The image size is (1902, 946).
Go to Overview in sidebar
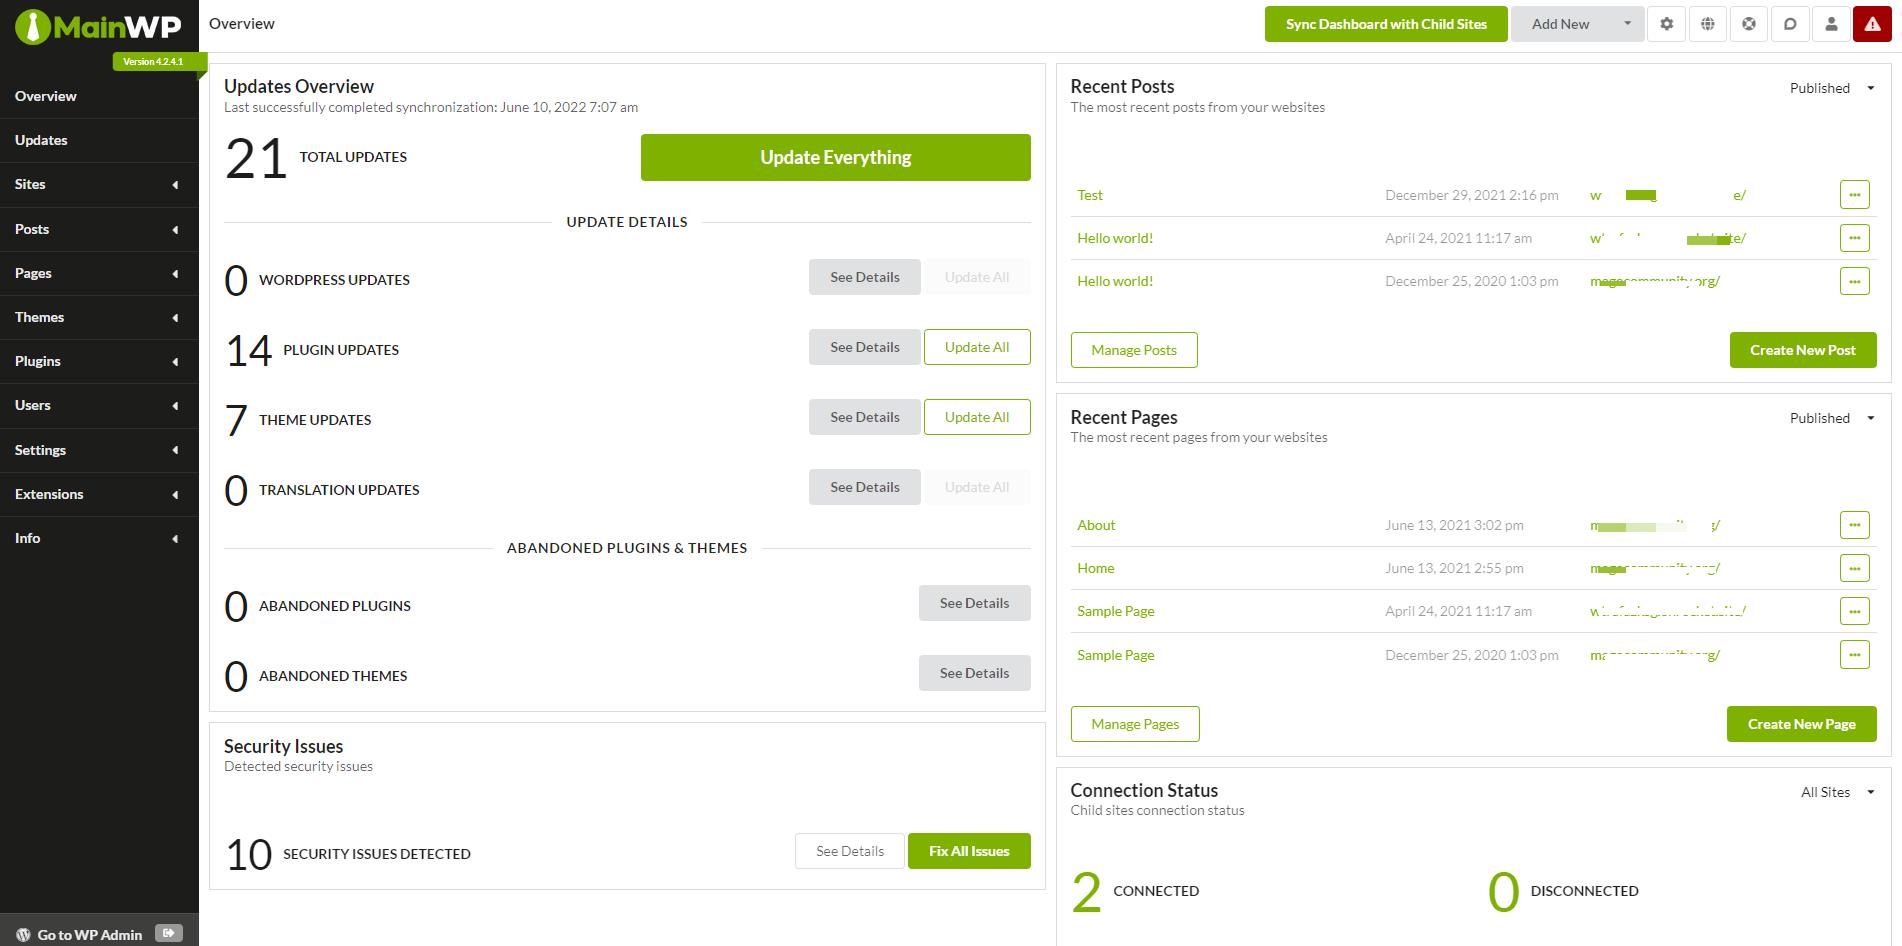coord(99,96)
